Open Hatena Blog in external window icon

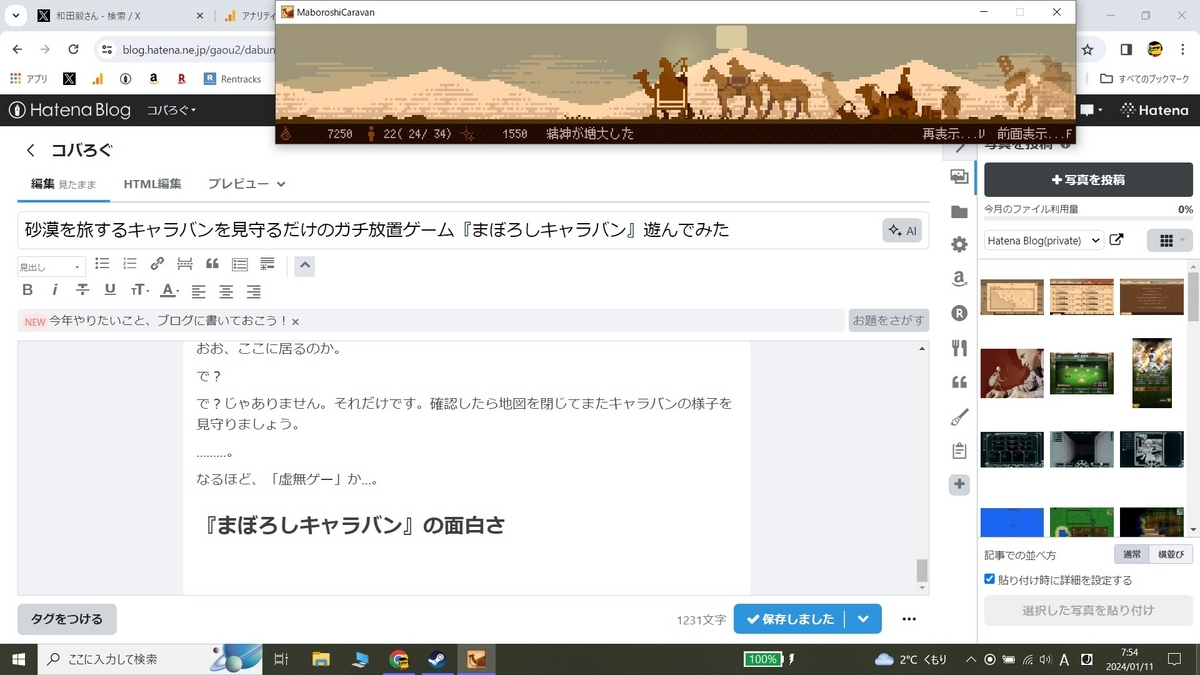[1117, 240]
